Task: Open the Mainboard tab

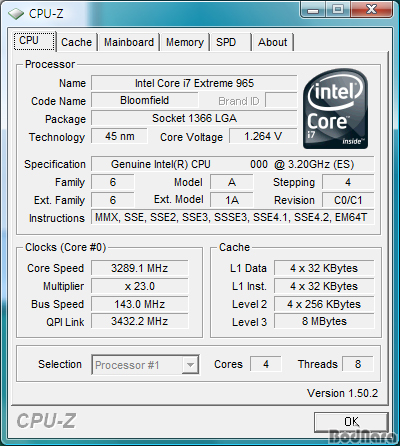Action: click(129, 42)
